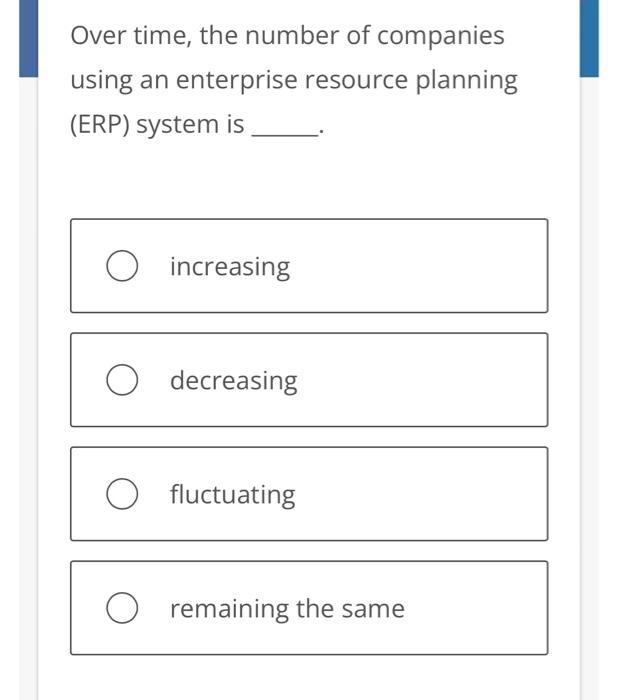The width and height of the screenshot is (617, 700).
Task: Click the "decreasing" answer label text
Action: coord(233,381)
